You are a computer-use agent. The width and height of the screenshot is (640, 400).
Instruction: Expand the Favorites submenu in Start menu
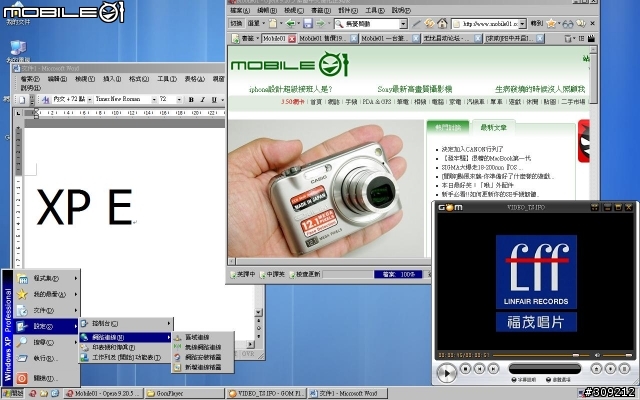(x=46, y=294)
